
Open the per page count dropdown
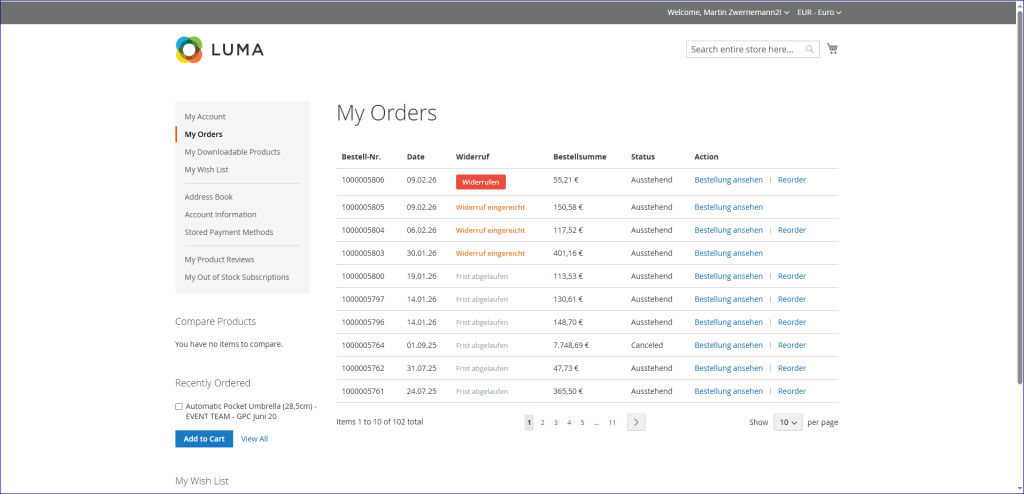click(788, 422)
